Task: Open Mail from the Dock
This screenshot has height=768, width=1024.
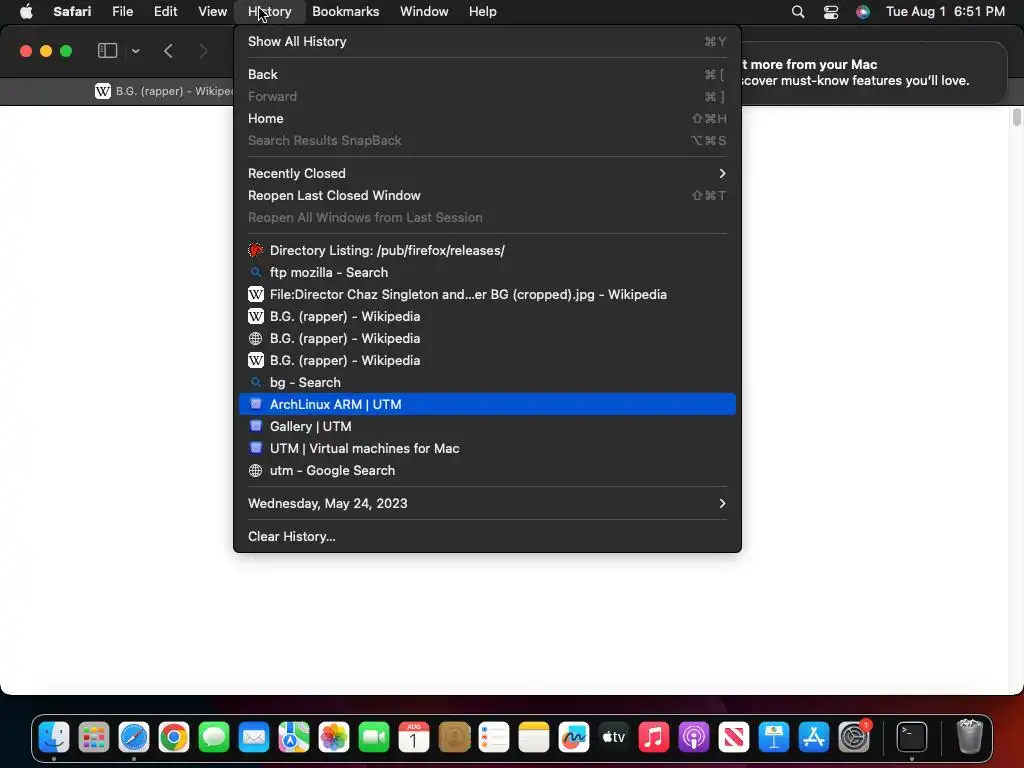Action: click(x=254, y=737)
